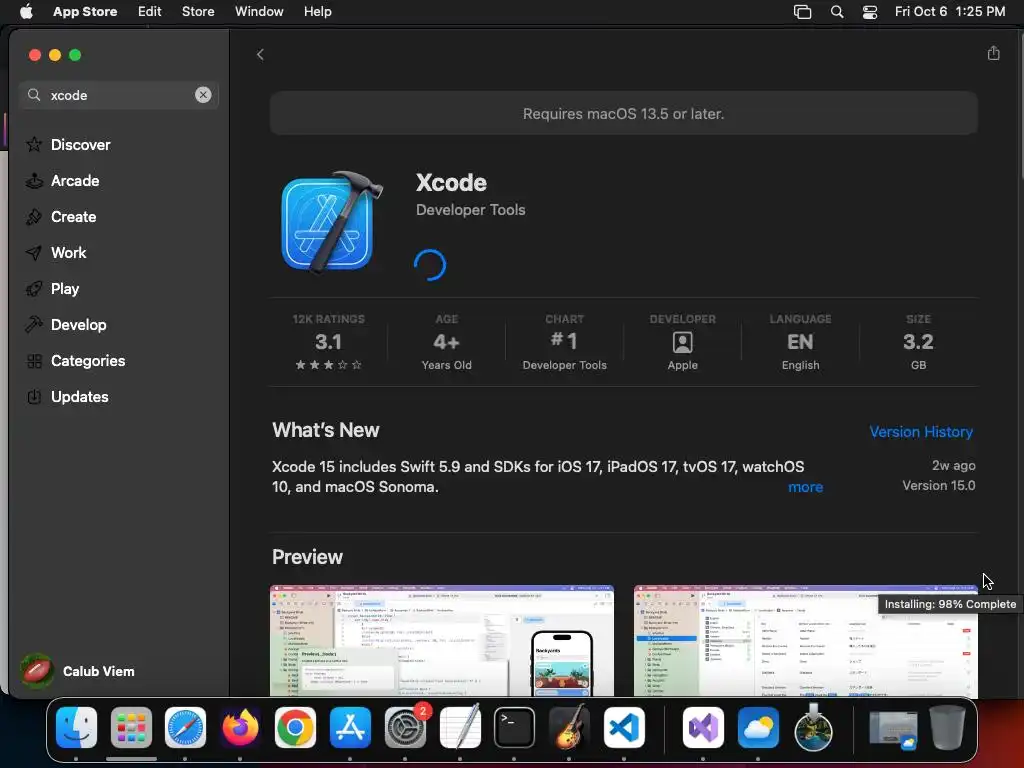Image resolution: width=1024 pixels, height=768 pixels.
Task: Click the Calub Viem avatar picture
Action: 37,671
